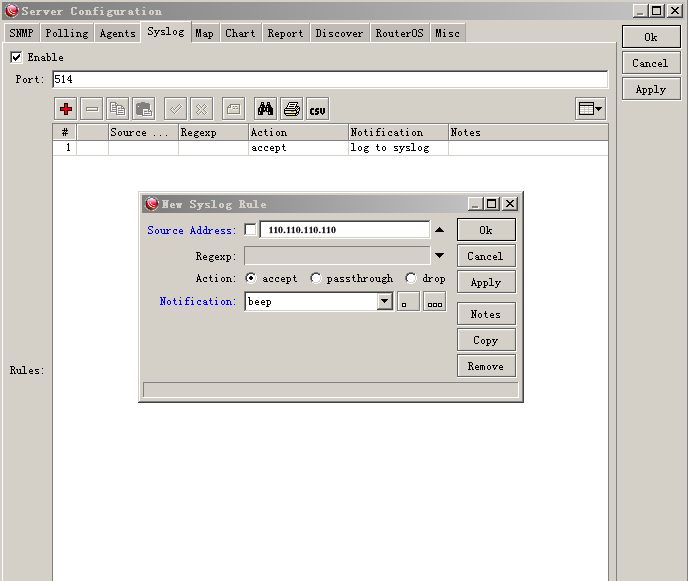Click the Notification combo box showing beep

[318, 301]
